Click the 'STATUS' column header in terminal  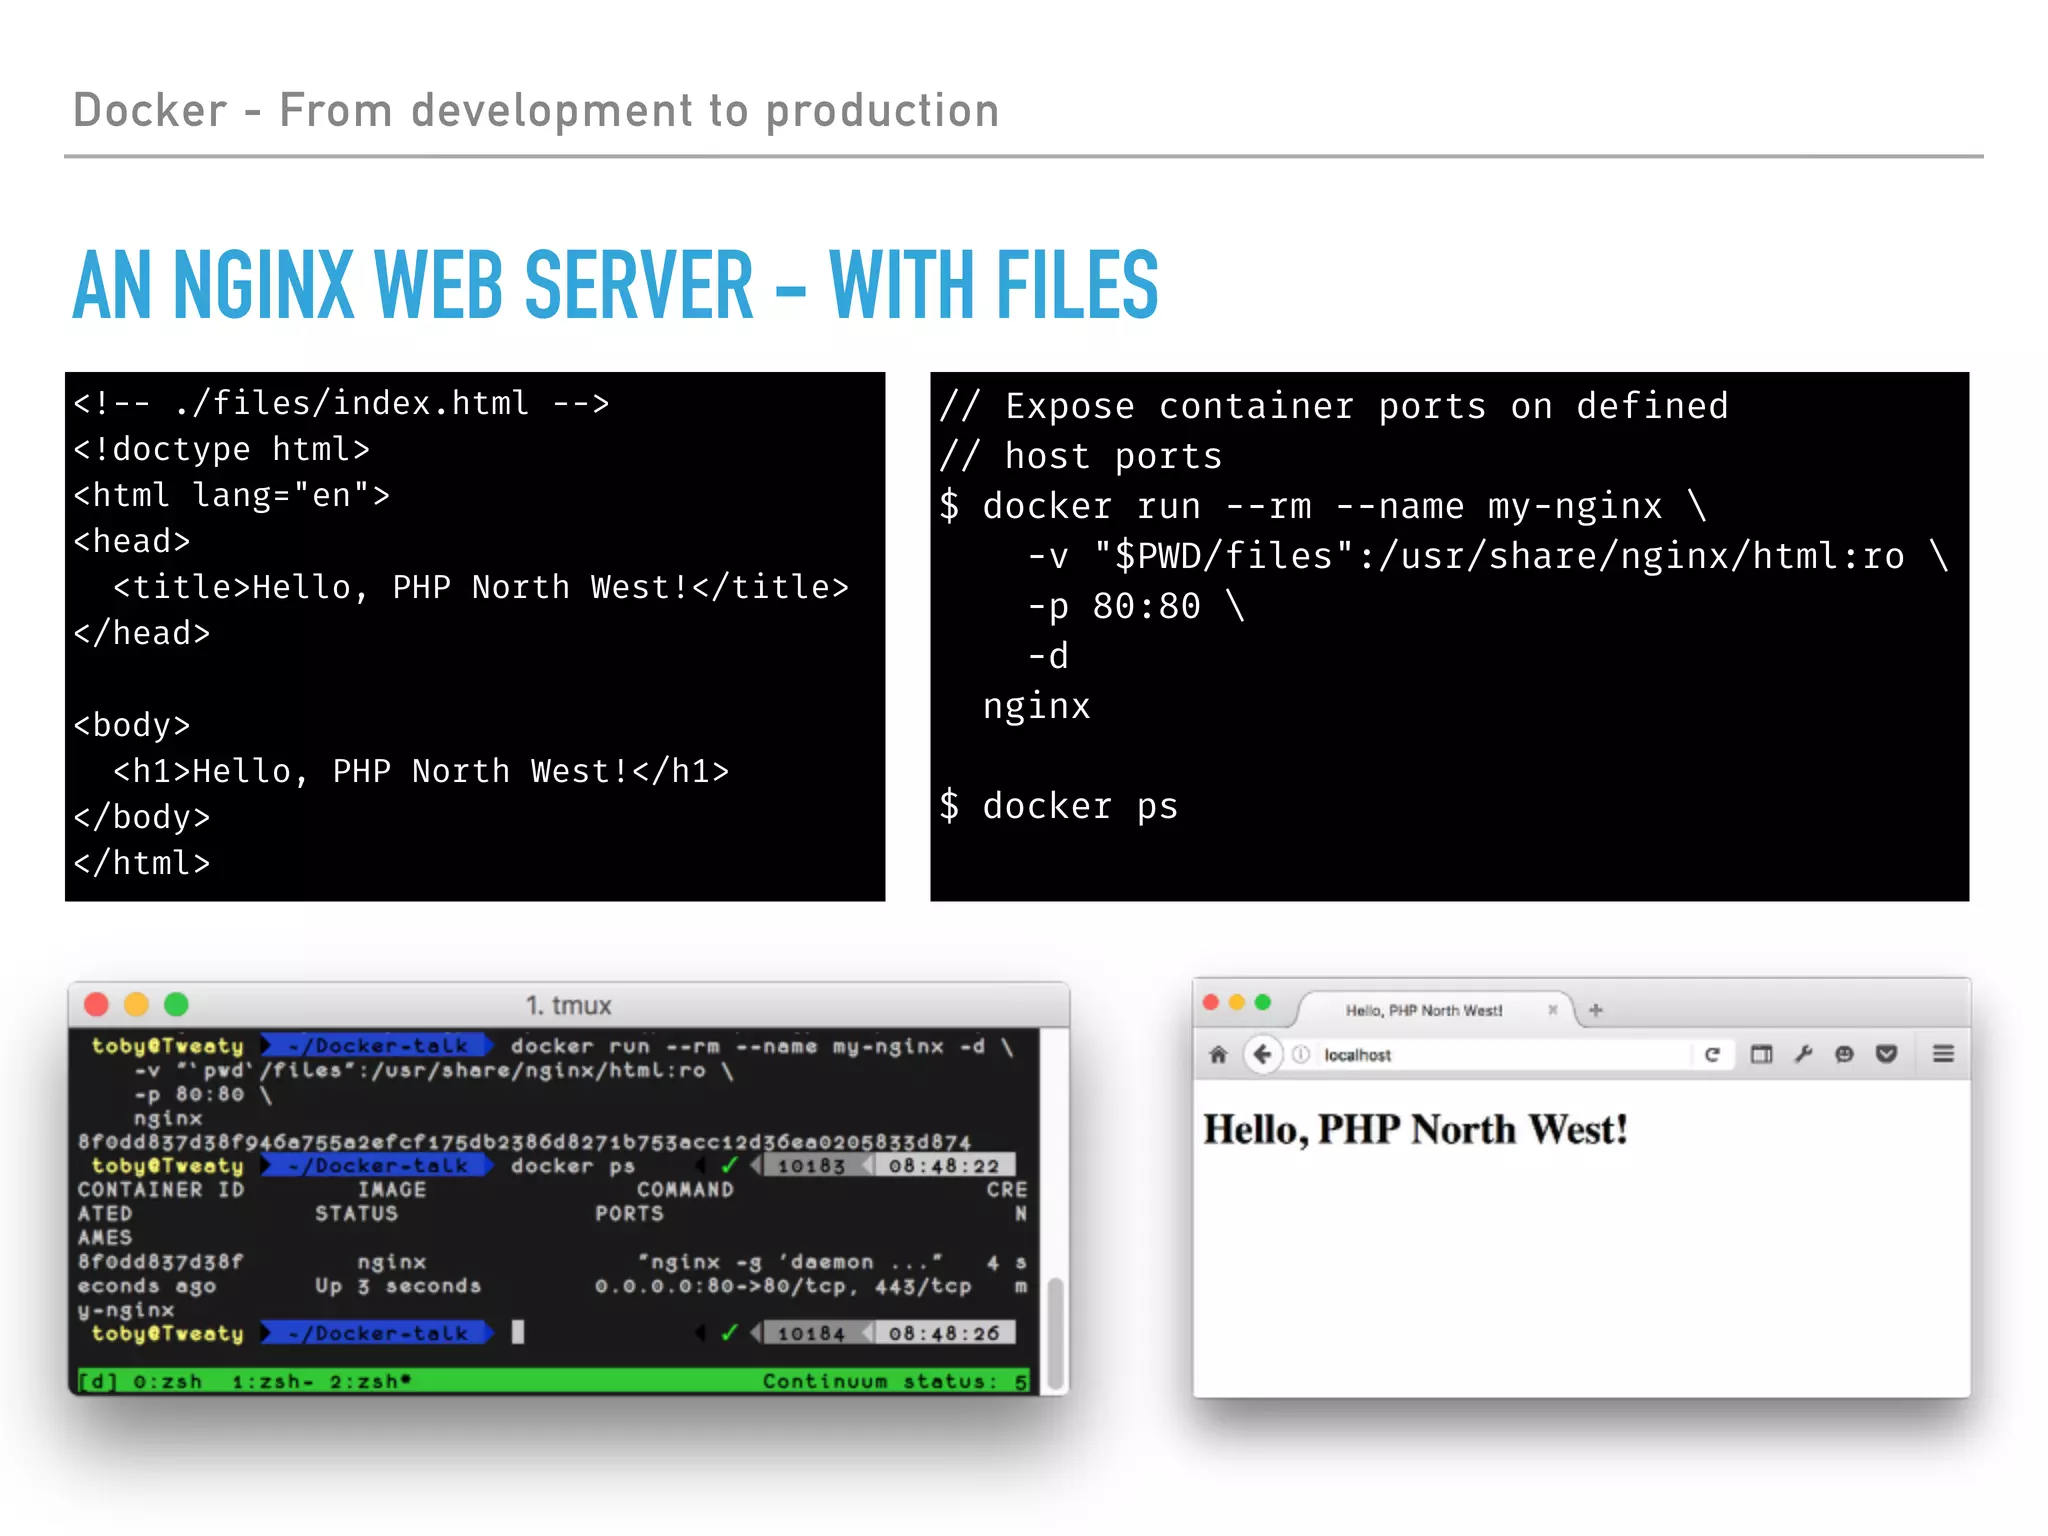(357, 1213)
